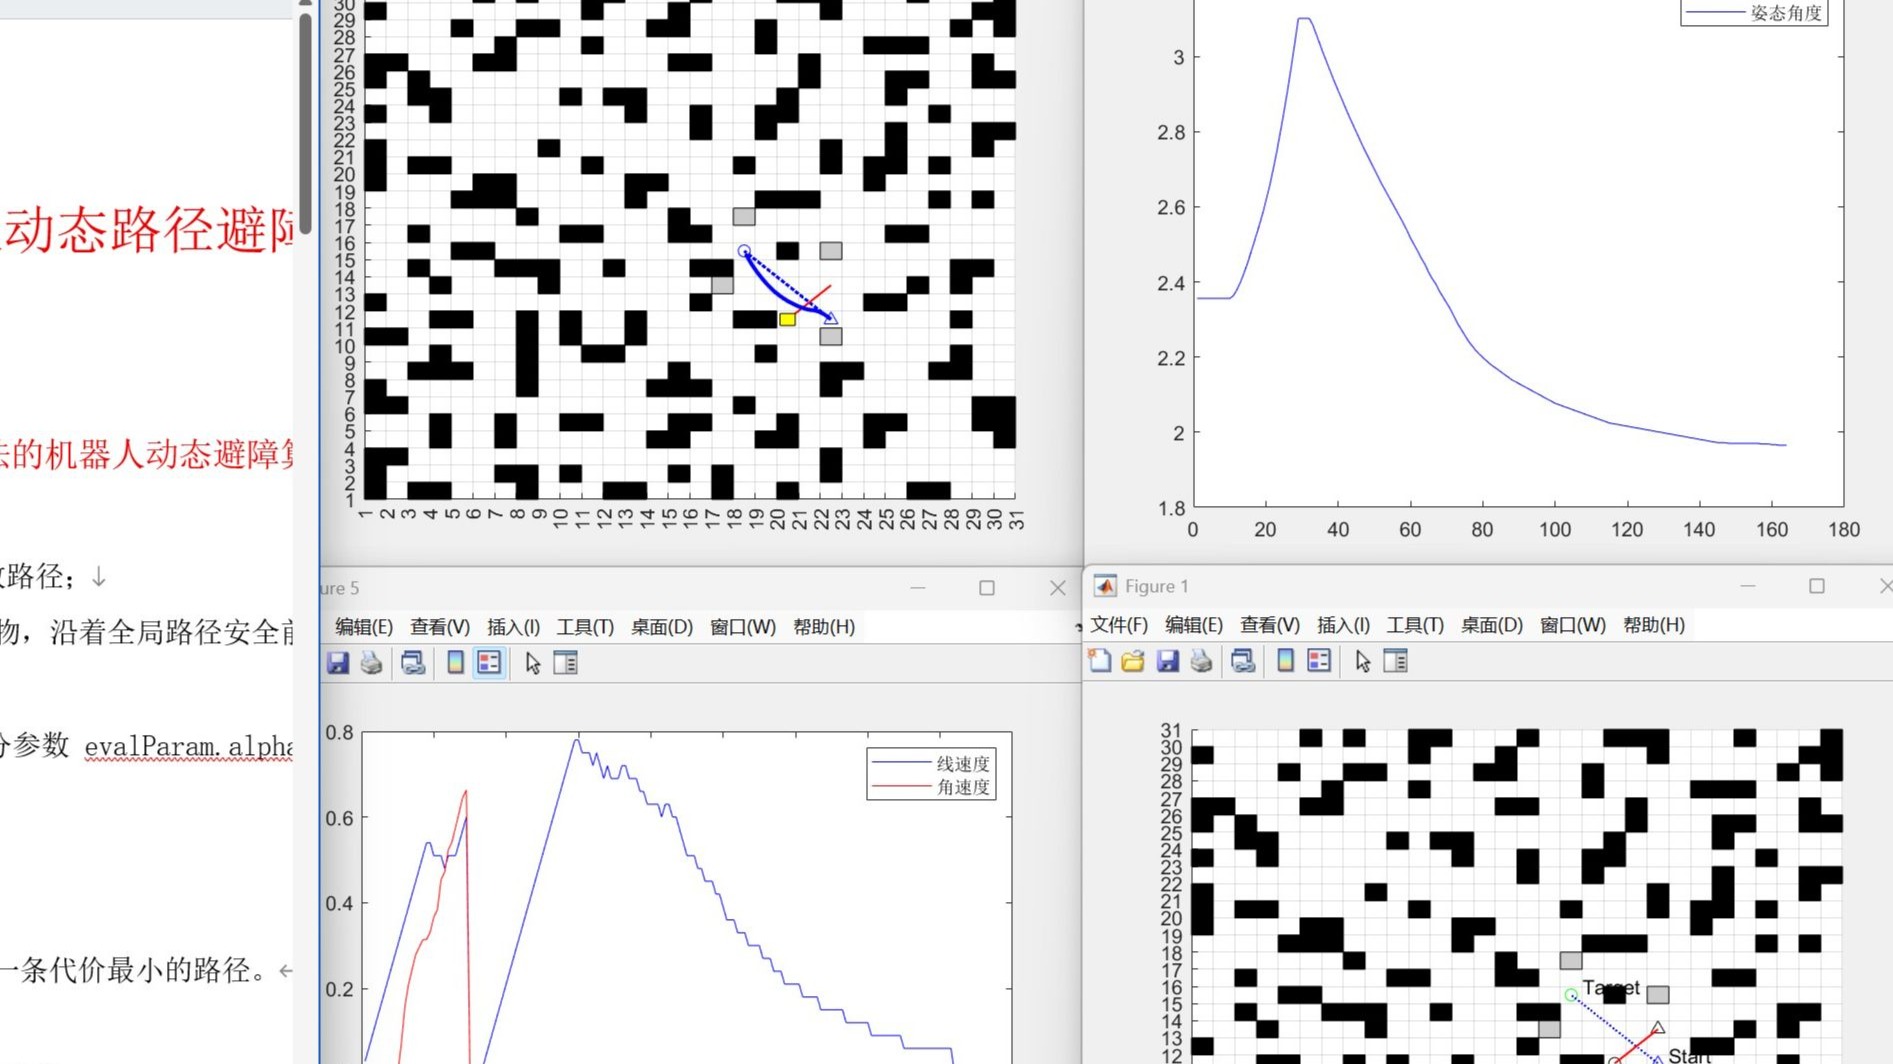Activate the Edit Plot arrow in Figure 1
The height and width of the screenshot is (1064, 1893).
(x=1363, y=661)
